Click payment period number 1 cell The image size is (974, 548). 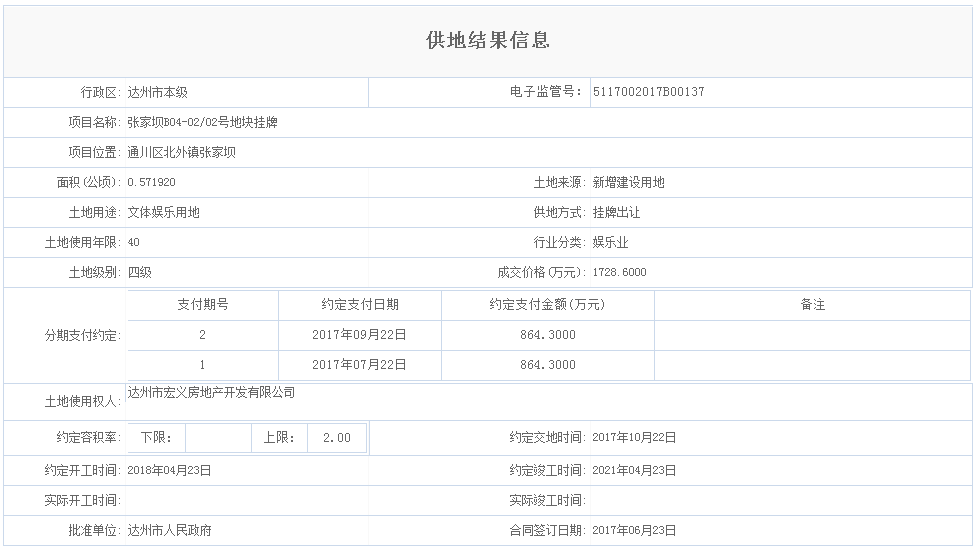coord(203,365)
